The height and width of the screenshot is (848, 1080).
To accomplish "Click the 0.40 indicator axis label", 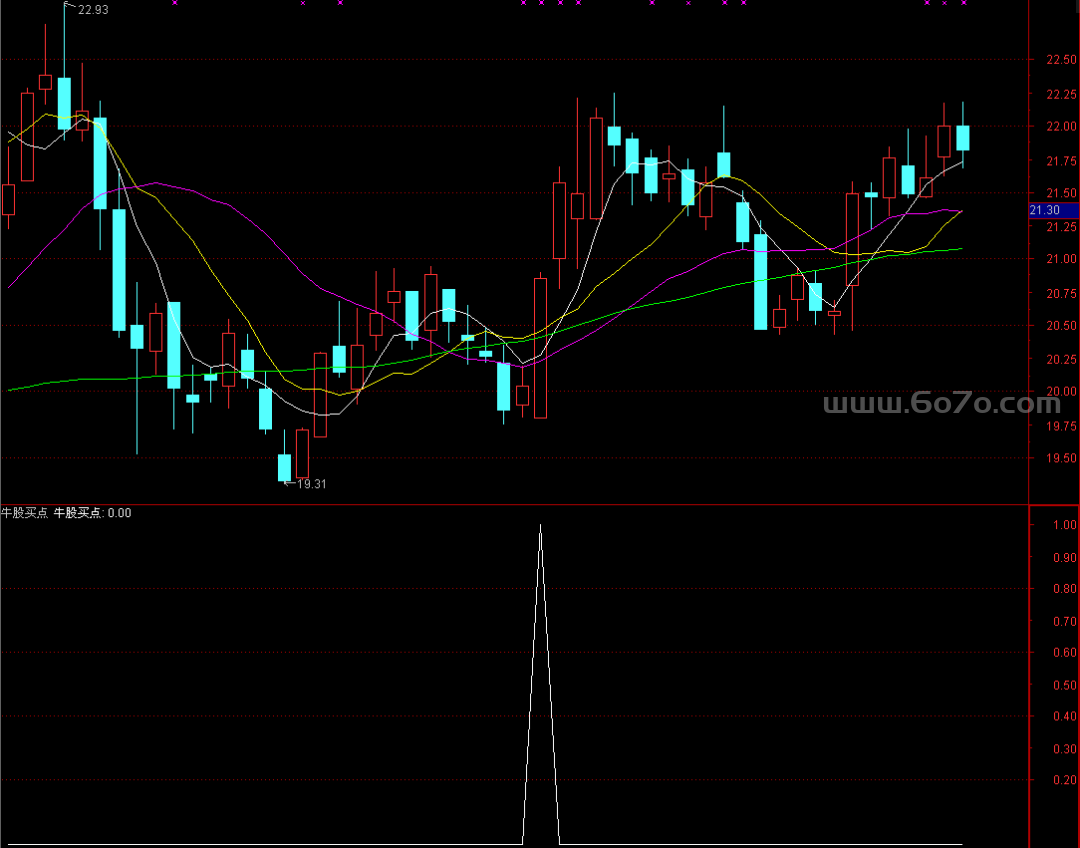I will pyautogui.click(x=1065, y=716).
